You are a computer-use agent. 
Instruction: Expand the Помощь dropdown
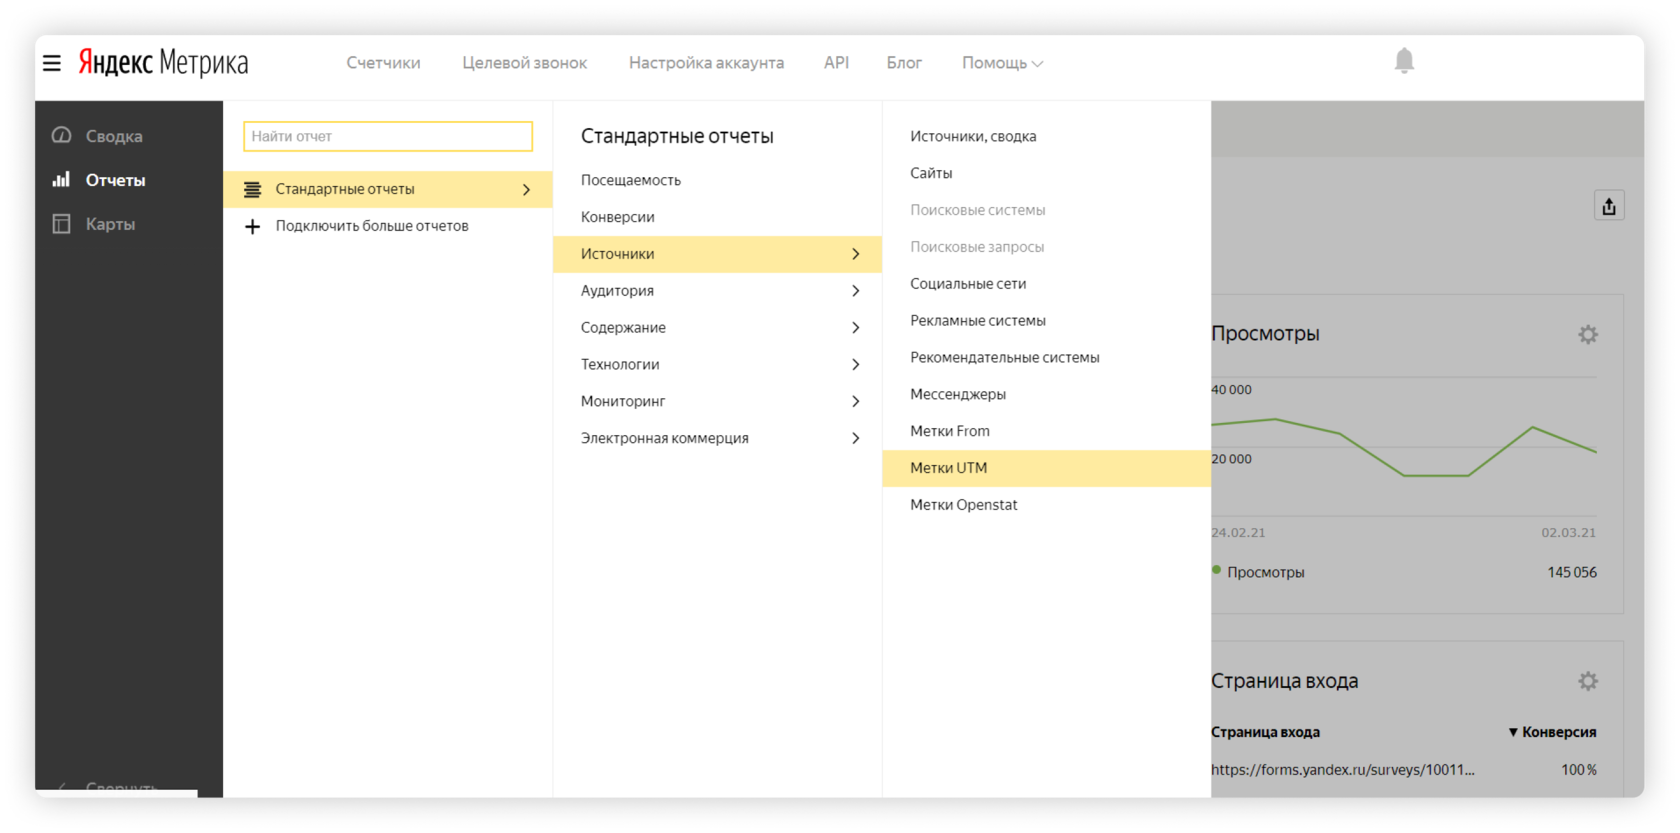tap(1002, 63)
